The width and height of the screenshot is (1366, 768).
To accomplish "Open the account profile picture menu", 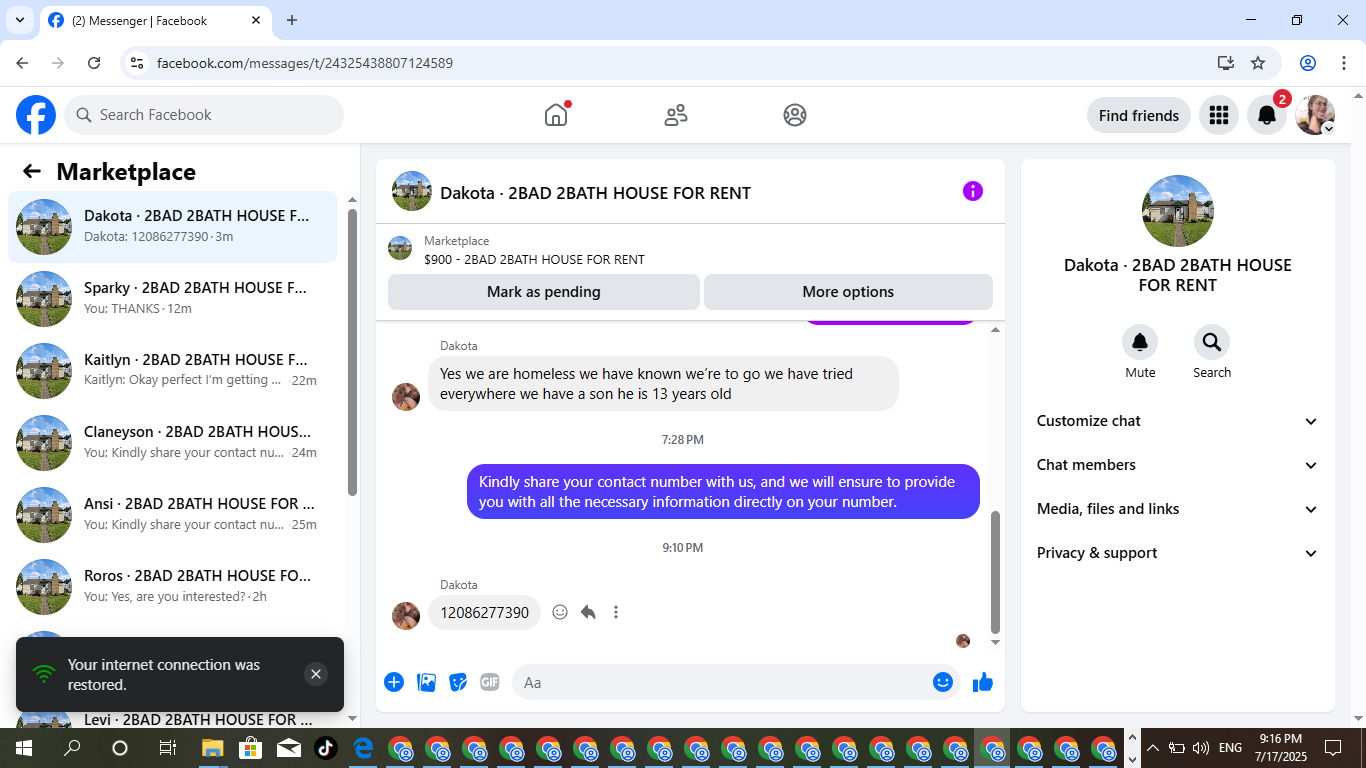I will tap(1315, 115).
